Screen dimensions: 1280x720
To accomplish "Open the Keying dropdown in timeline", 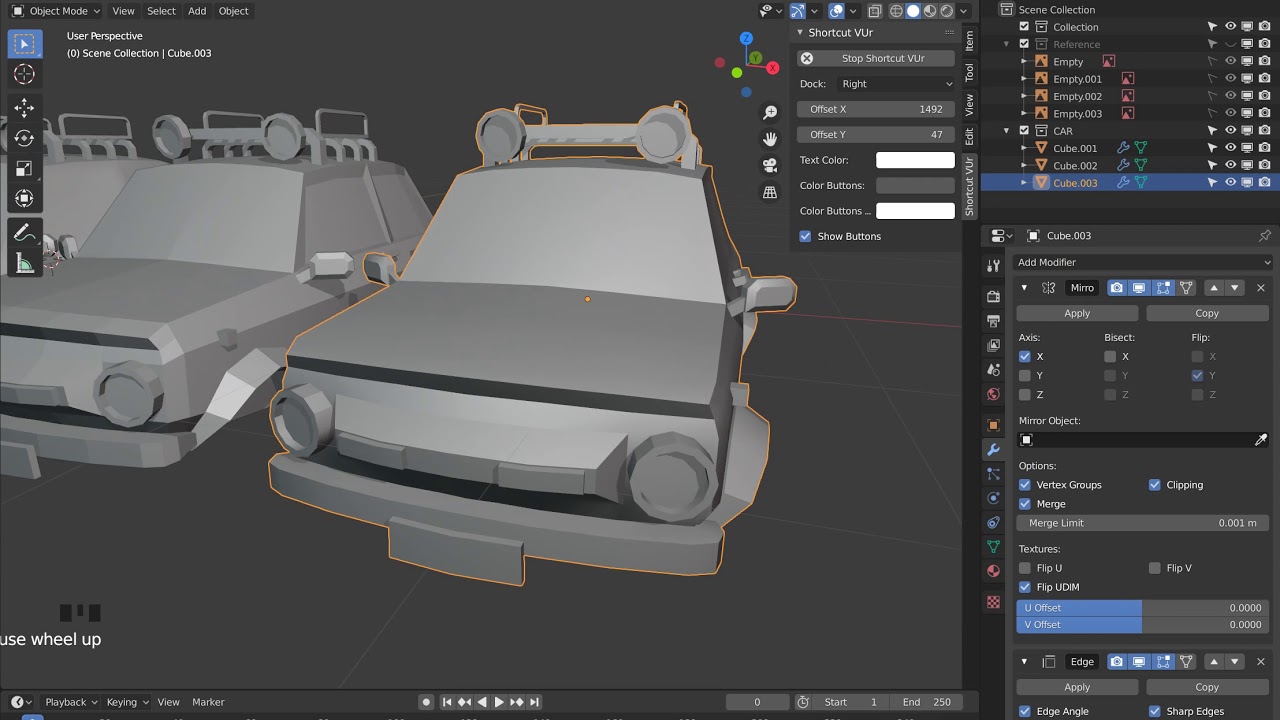I will click(127, 702).
